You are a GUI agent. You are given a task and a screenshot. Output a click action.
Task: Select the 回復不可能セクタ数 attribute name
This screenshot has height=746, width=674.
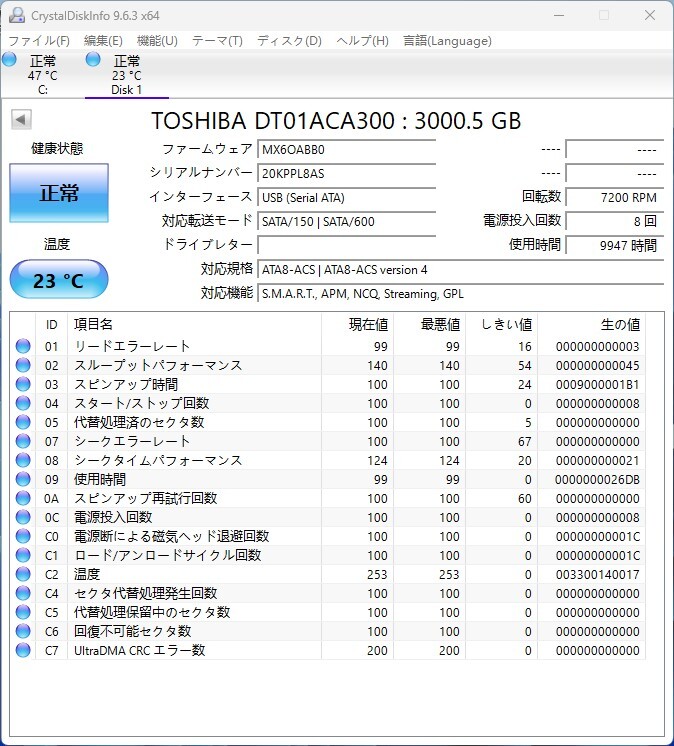pos(133,631)
